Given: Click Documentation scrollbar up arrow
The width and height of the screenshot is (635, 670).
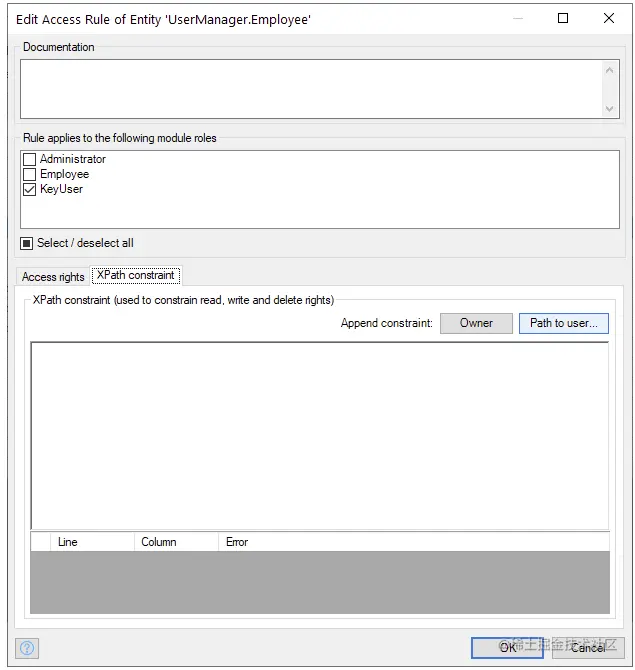Looking at the screenshot, I should (x=609, y=70).
